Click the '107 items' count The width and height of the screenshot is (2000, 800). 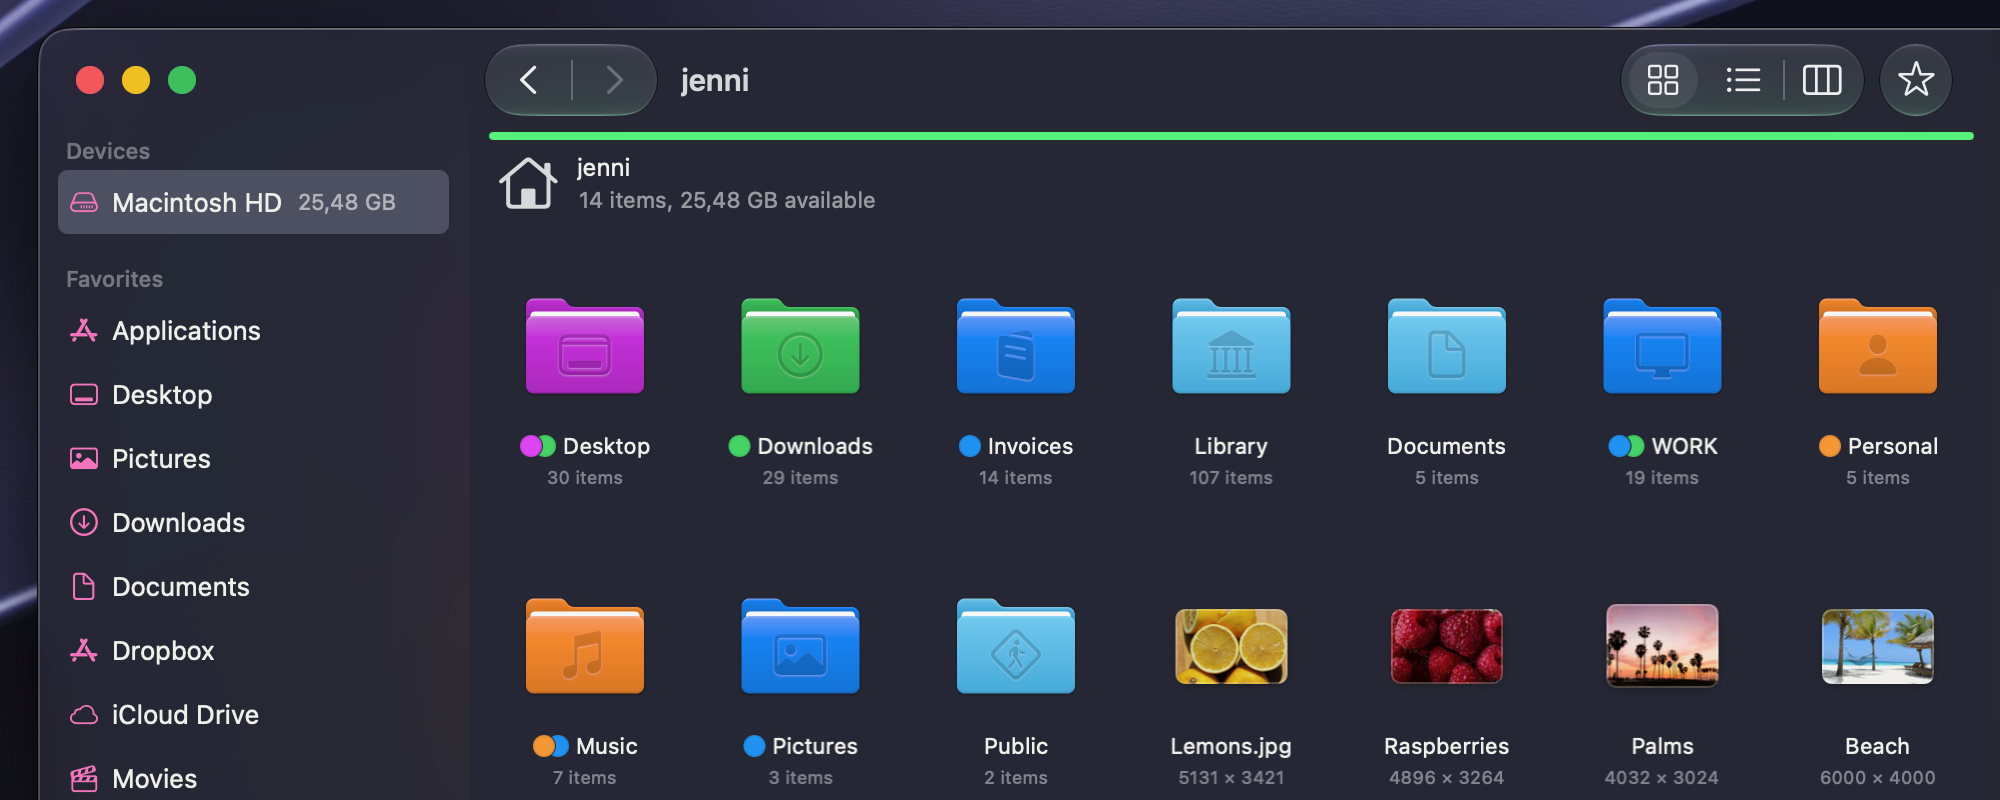click(1231, 478)
